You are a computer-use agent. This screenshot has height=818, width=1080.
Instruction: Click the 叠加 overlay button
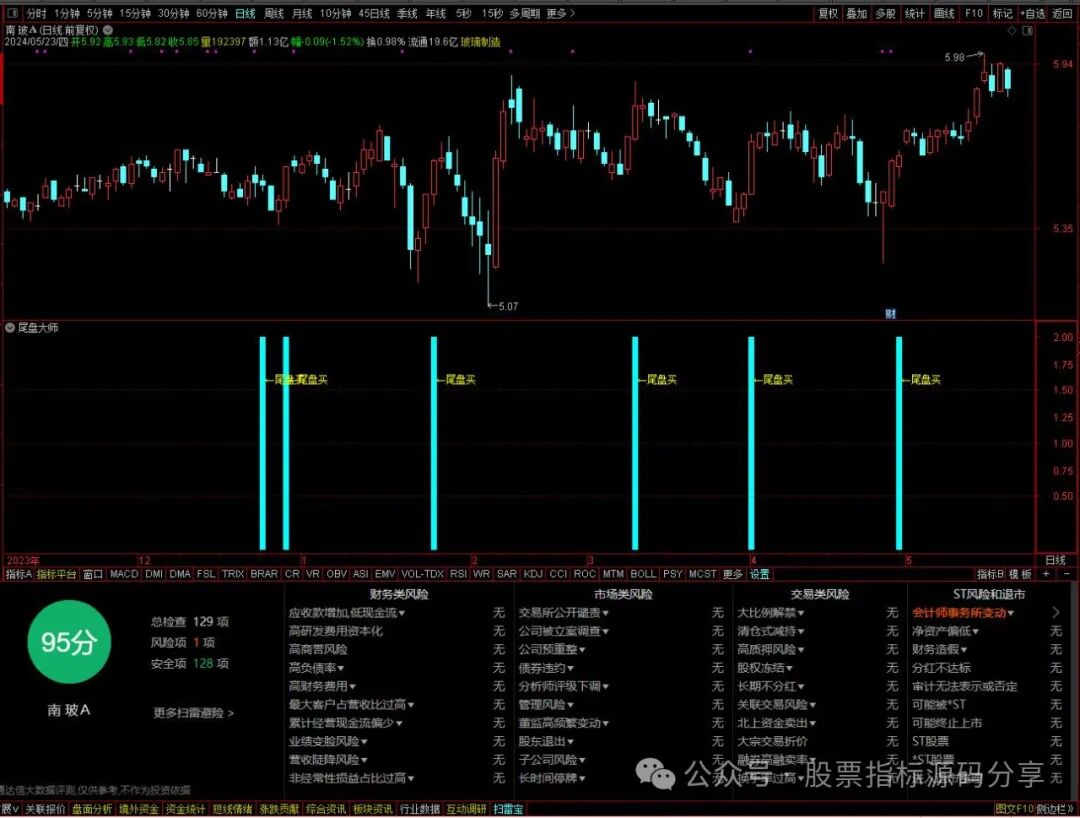click(x=857, y=13)
